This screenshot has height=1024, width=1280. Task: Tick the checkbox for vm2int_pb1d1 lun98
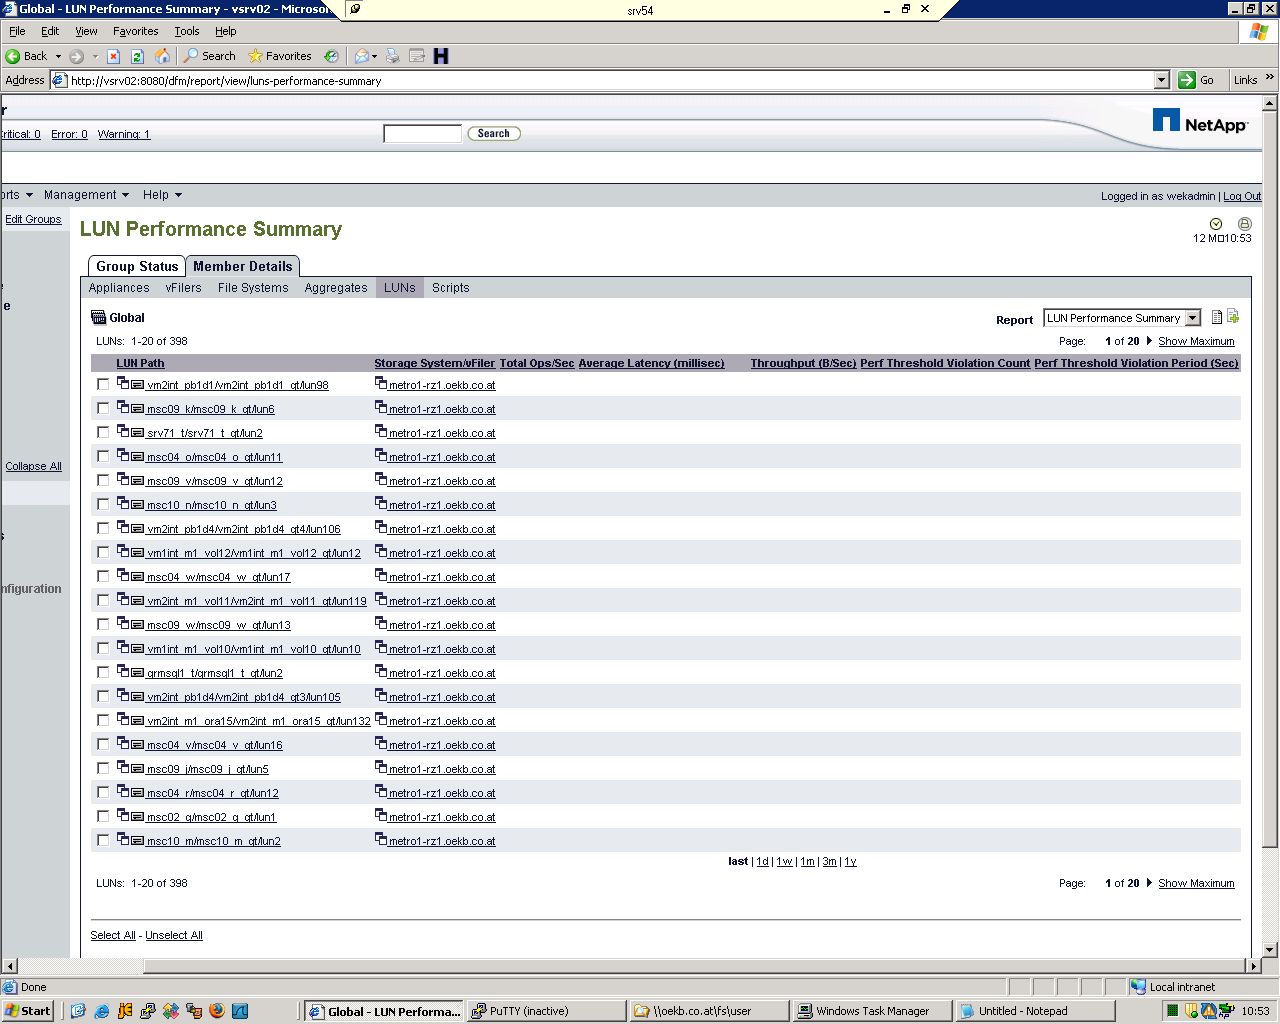pos(103,385)
